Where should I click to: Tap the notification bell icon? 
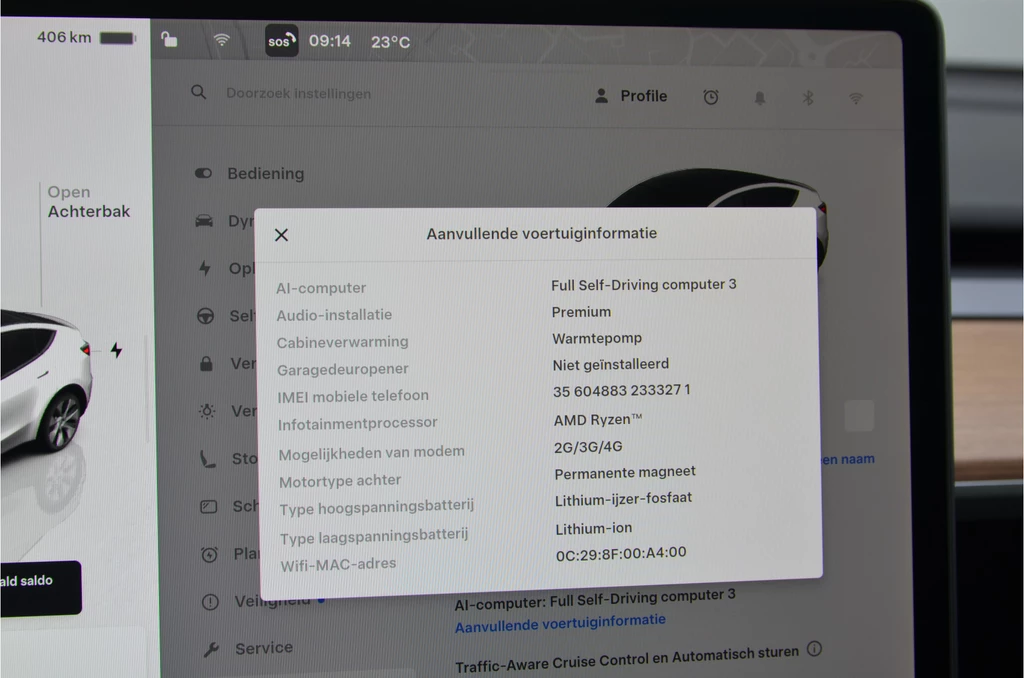pos(760,98)
